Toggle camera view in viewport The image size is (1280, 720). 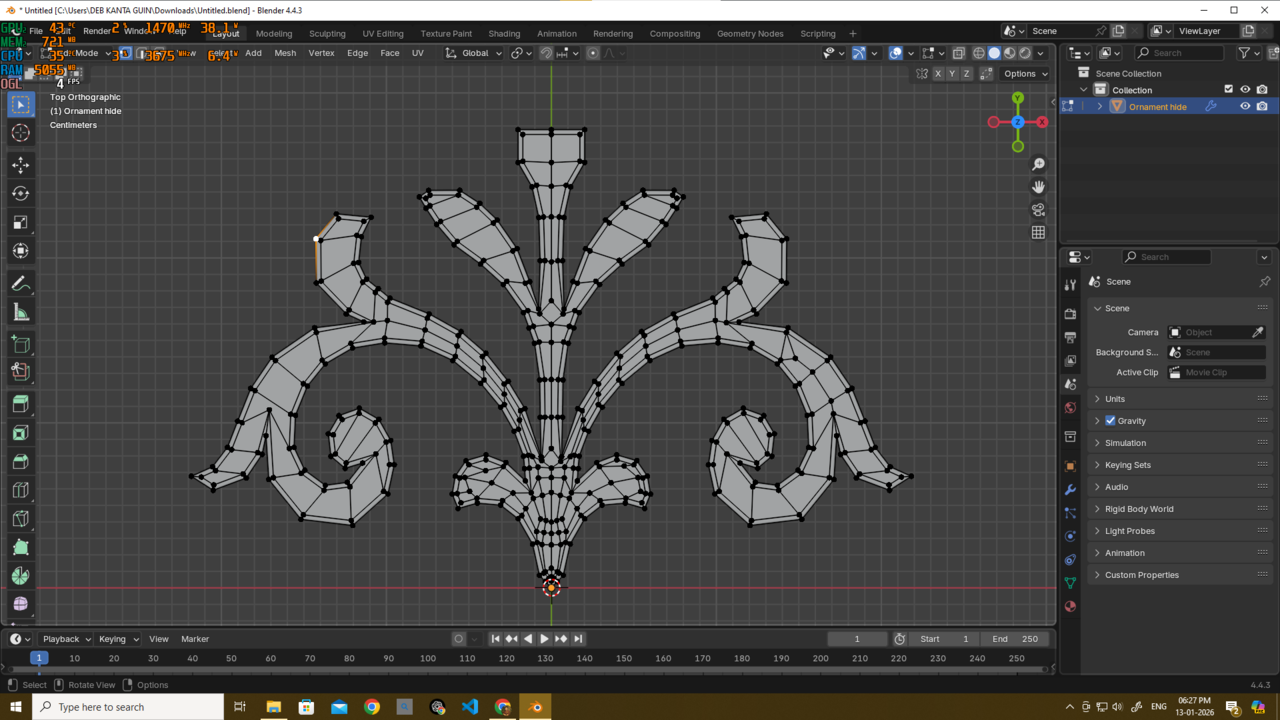(x=1038, y=210)
